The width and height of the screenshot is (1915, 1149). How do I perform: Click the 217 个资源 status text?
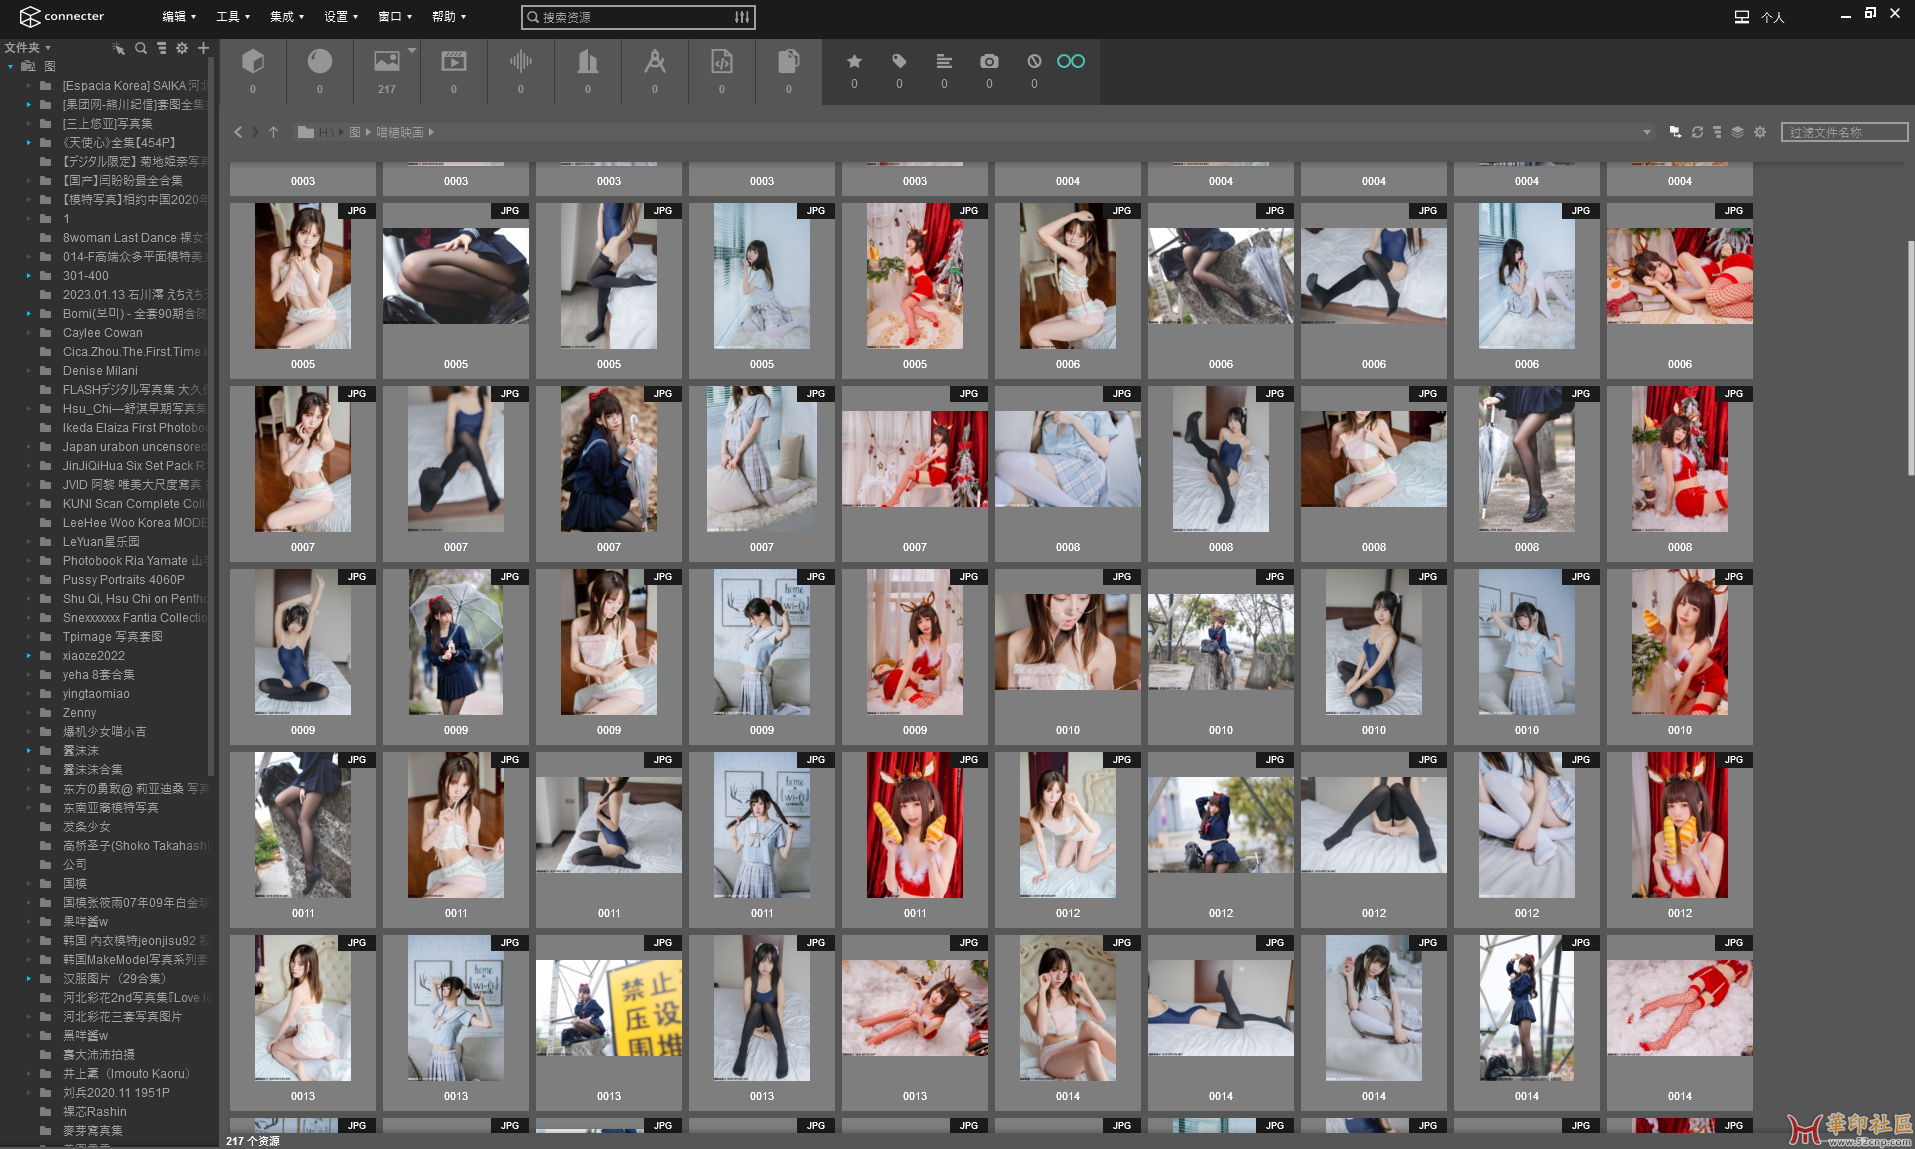pos(253,1141)
